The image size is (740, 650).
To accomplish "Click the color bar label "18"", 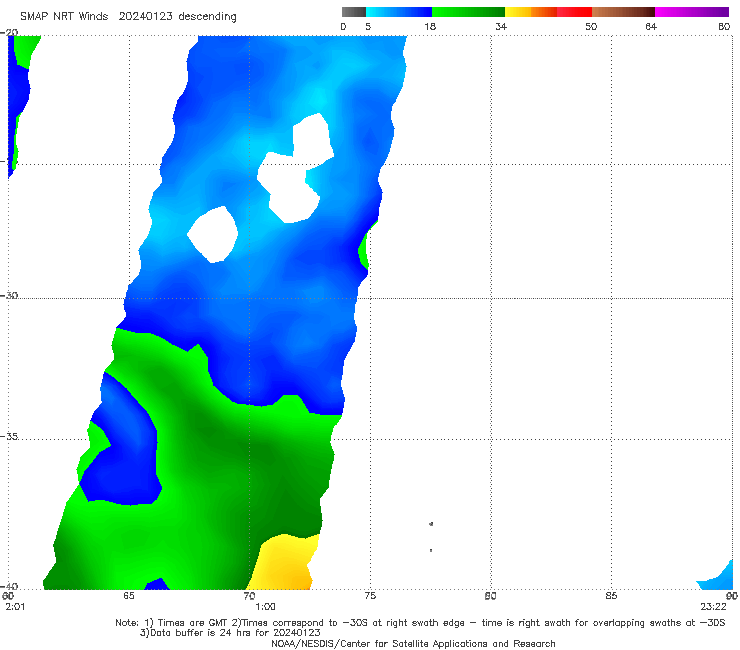I will [x=430, y=26].
